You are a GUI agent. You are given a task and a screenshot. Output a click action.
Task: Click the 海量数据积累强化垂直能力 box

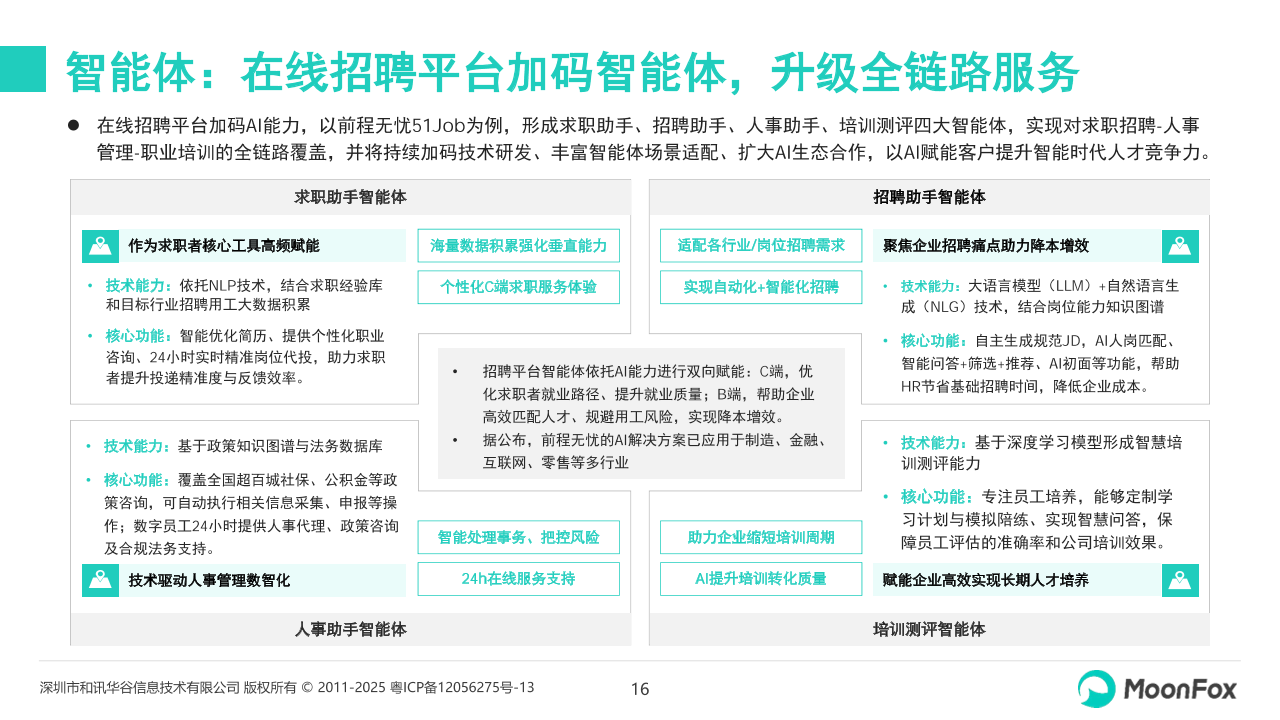tap(518, 246)
